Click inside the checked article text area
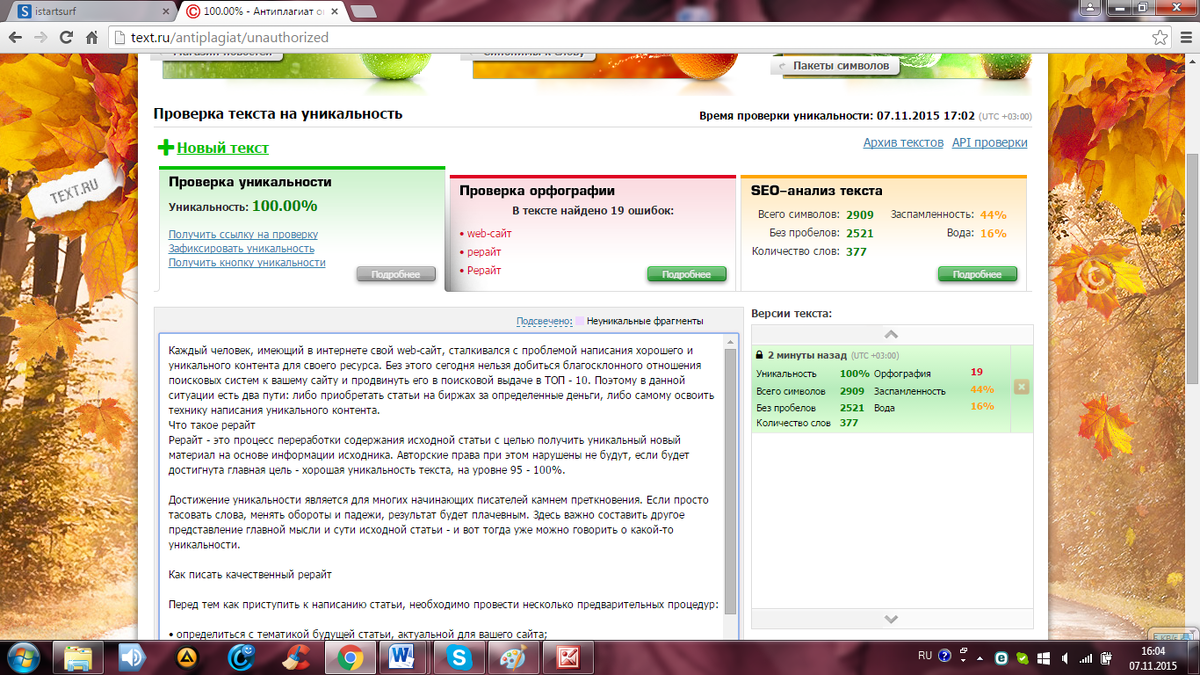The height and width of the screenshot is (675, 1200). [x=441, y=486]
